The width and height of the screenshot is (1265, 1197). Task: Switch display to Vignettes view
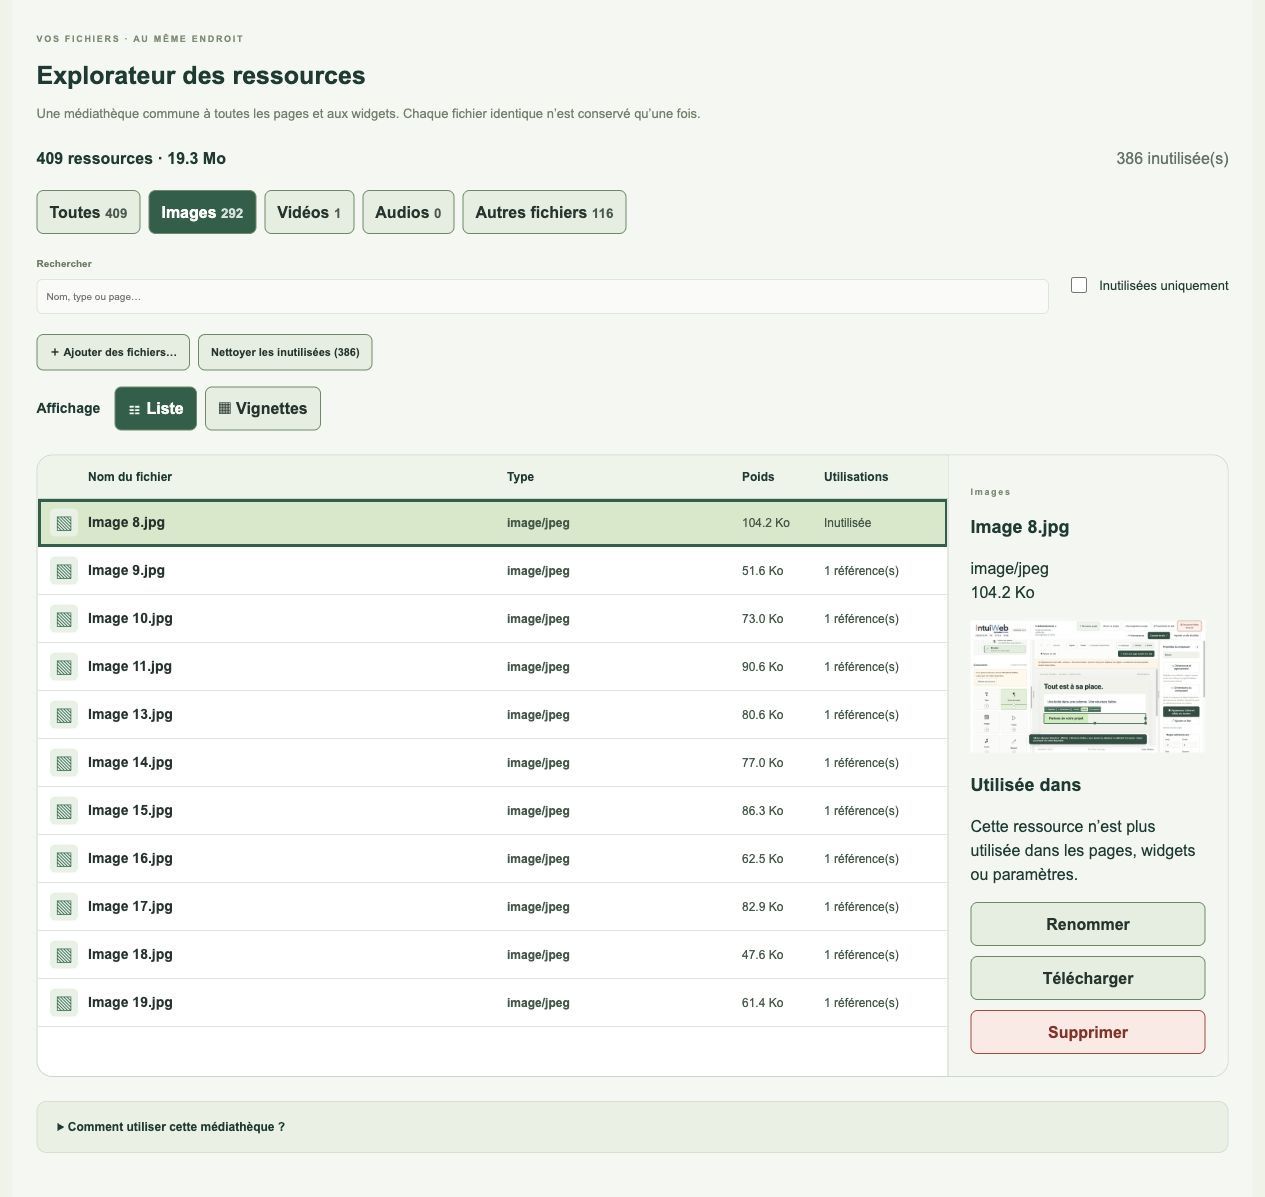pos(263,408)
